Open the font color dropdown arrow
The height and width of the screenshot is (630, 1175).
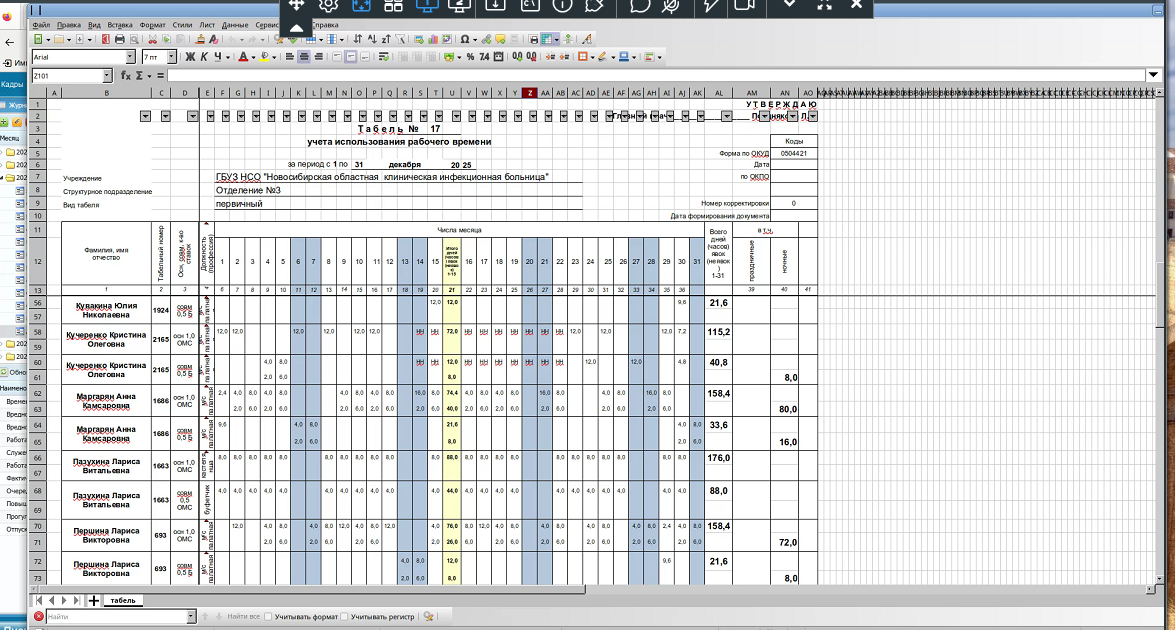point(253,58)
